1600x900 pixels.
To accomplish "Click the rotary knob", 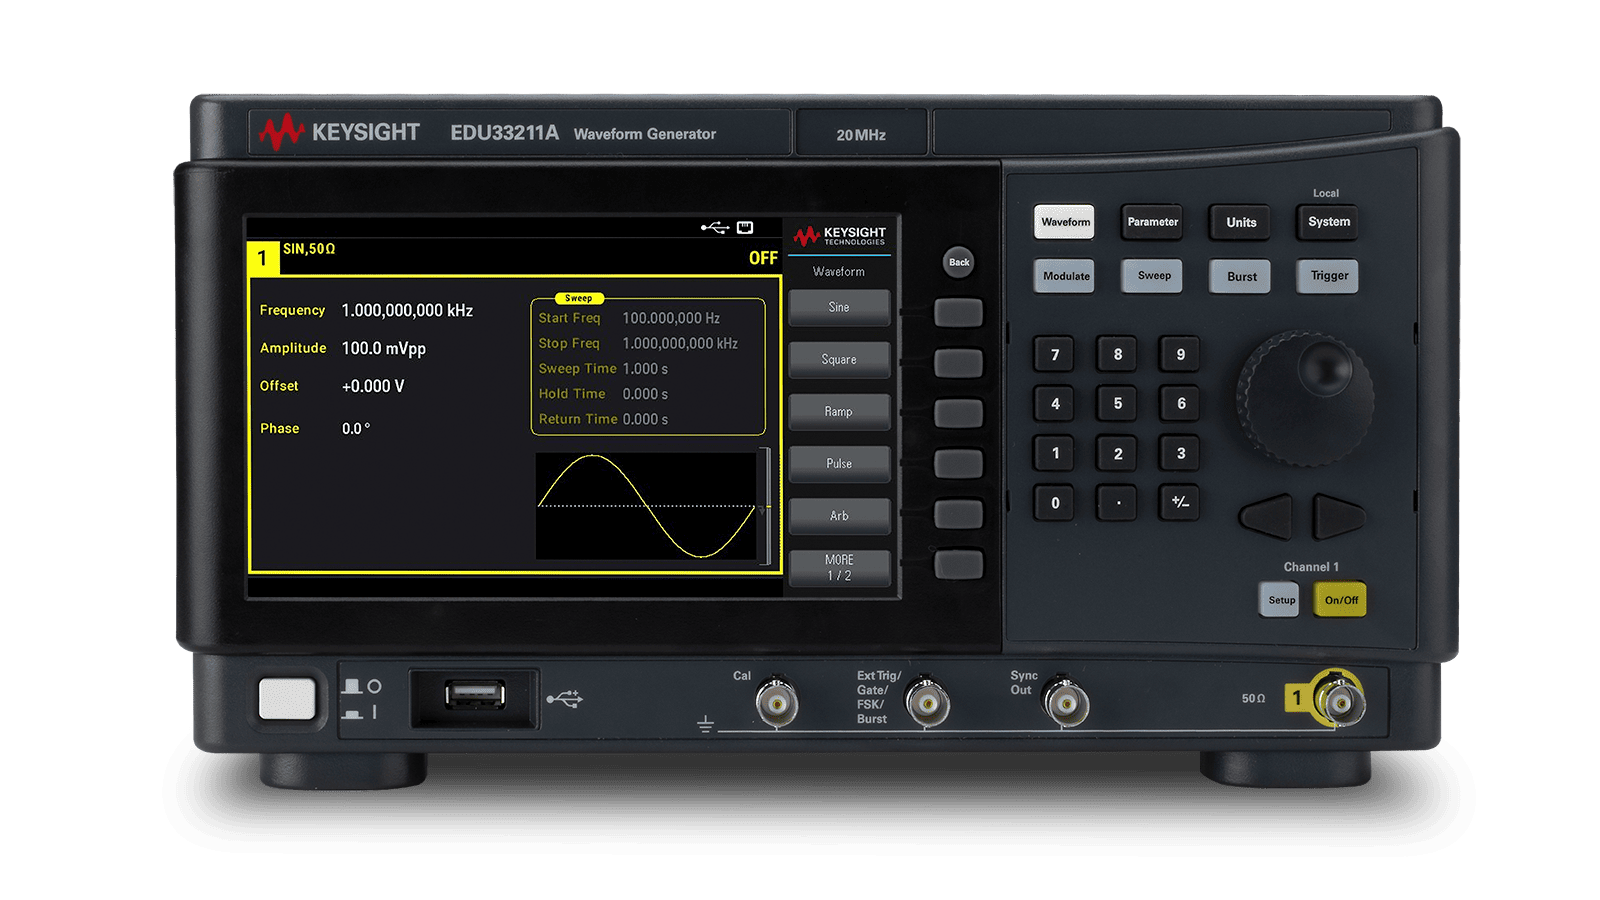I will pyautogui.click(x=1305, y=399).
